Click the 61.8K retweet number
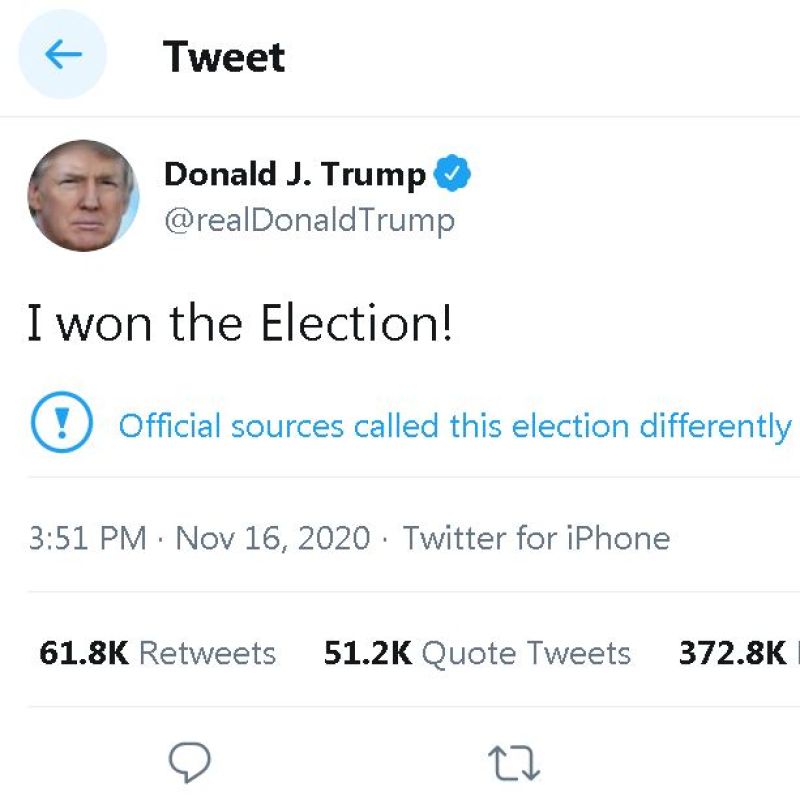This screenshot has width=800, height=800. tap(84, 653)
